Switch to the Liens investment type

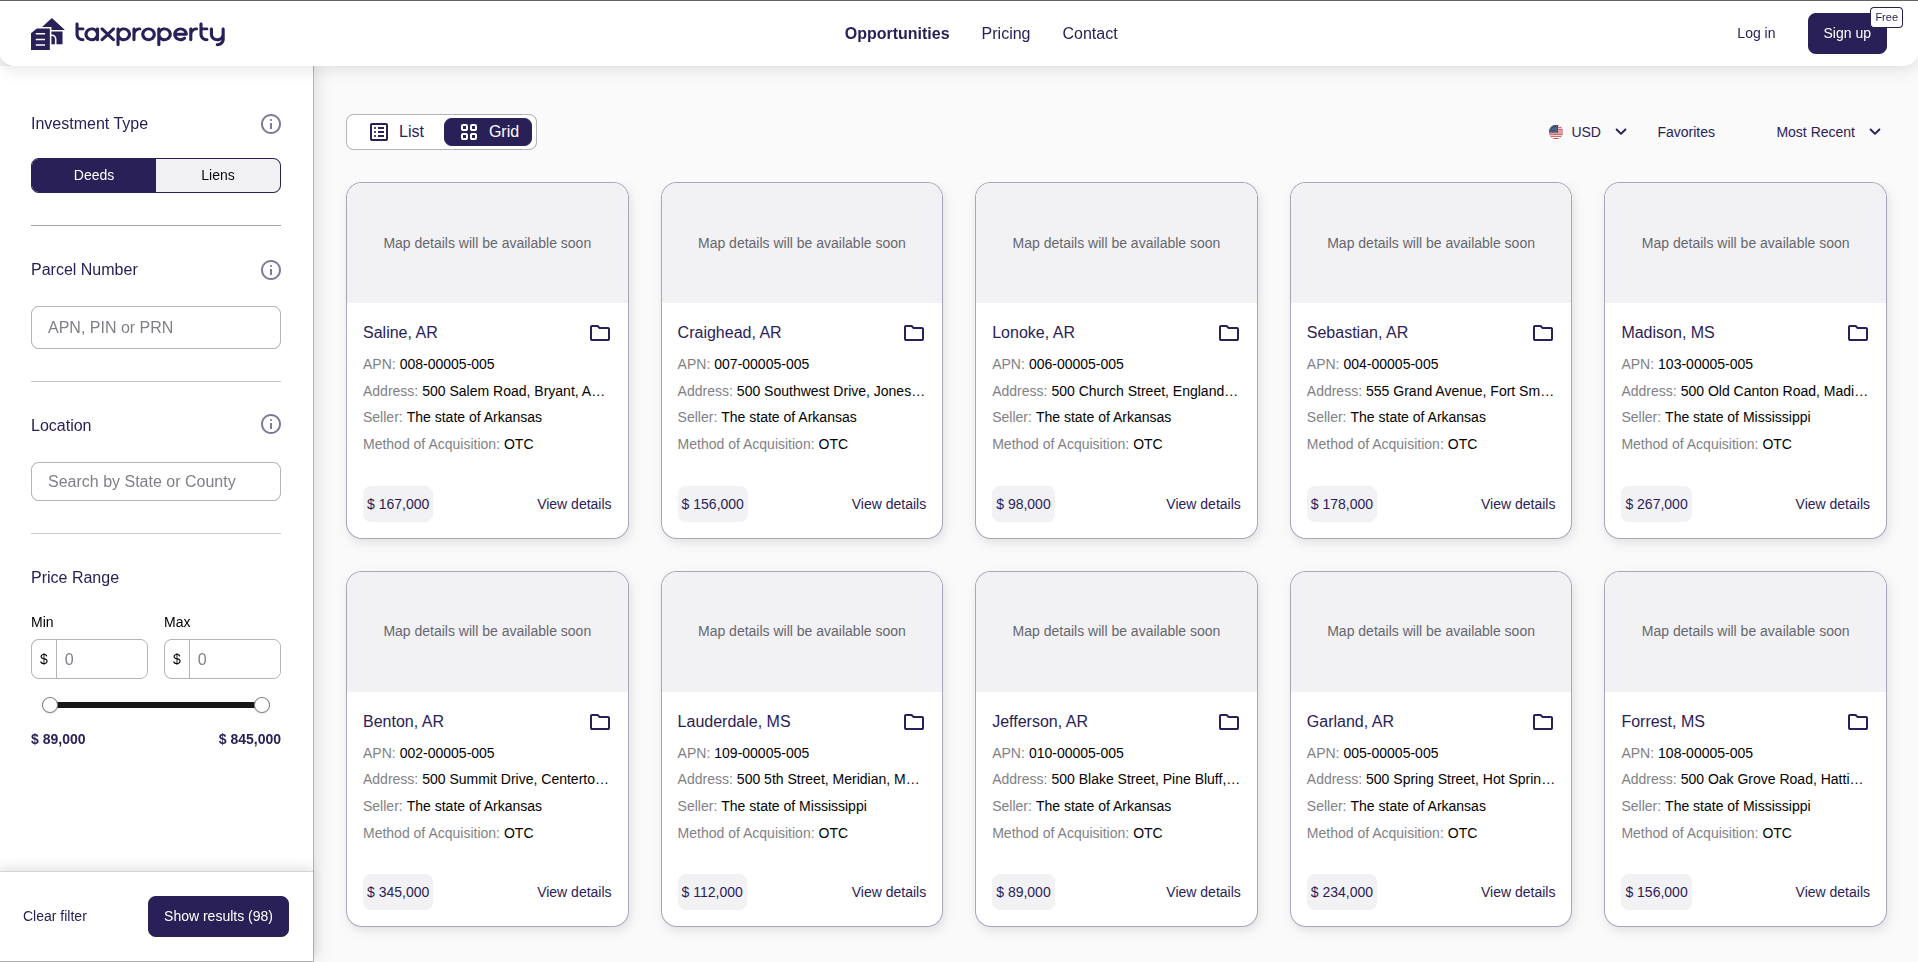217,175
